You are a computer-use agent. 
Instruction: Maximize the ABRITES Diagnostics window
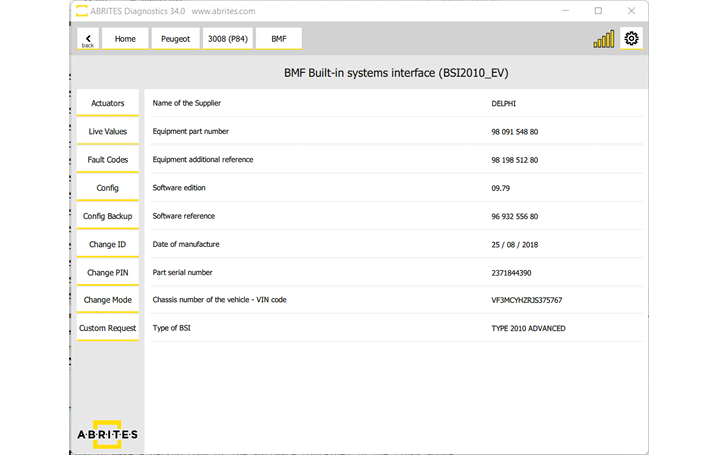coord(598,11)
